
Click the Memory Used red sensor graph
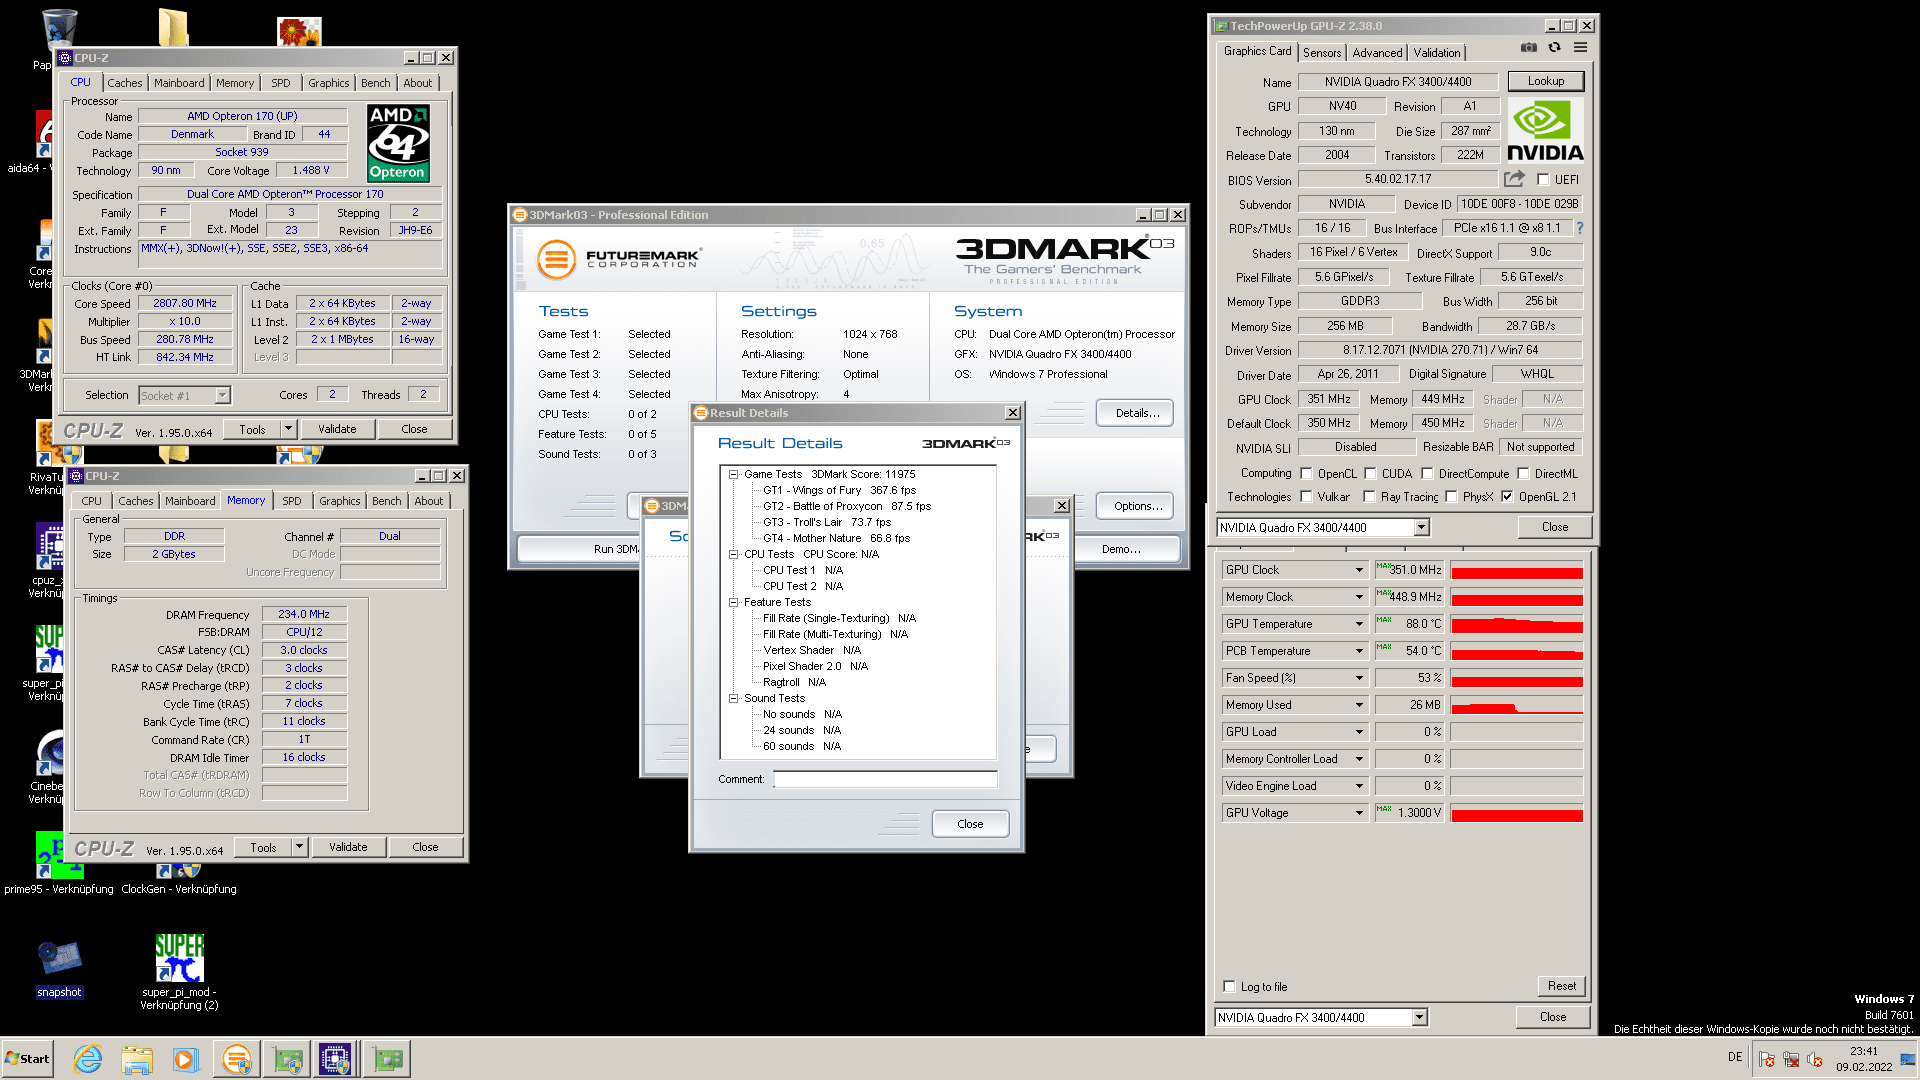click(1517, 705)
